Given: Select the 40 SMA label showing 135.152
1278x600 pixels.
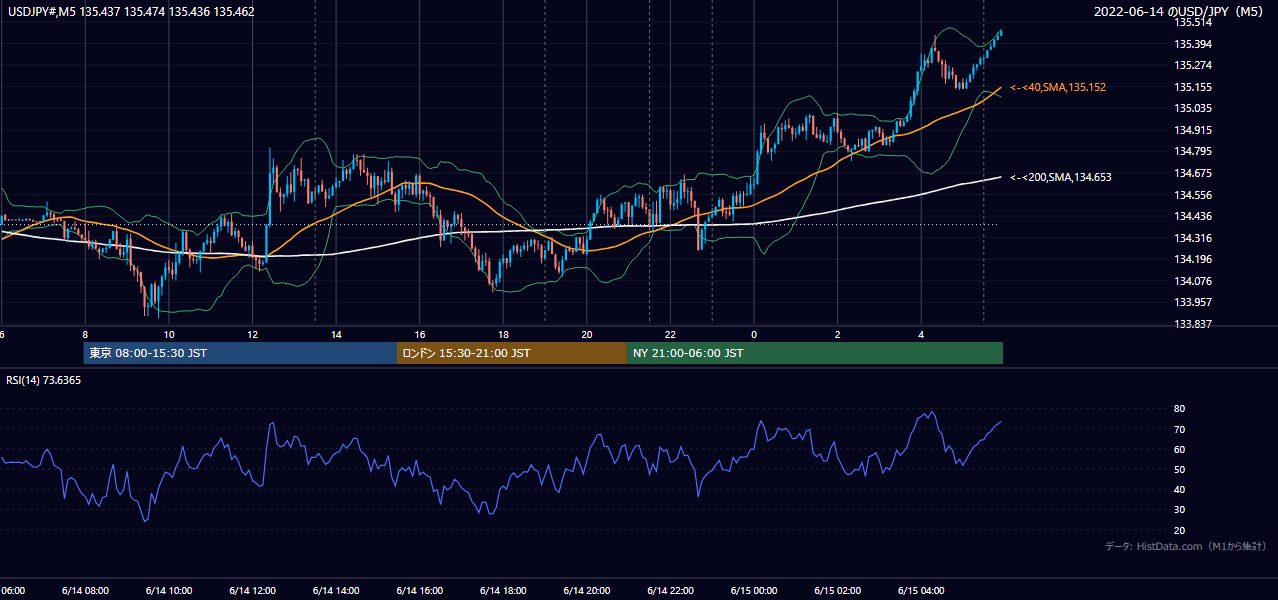Looking at the screenshot, I should coord(1058,88).
